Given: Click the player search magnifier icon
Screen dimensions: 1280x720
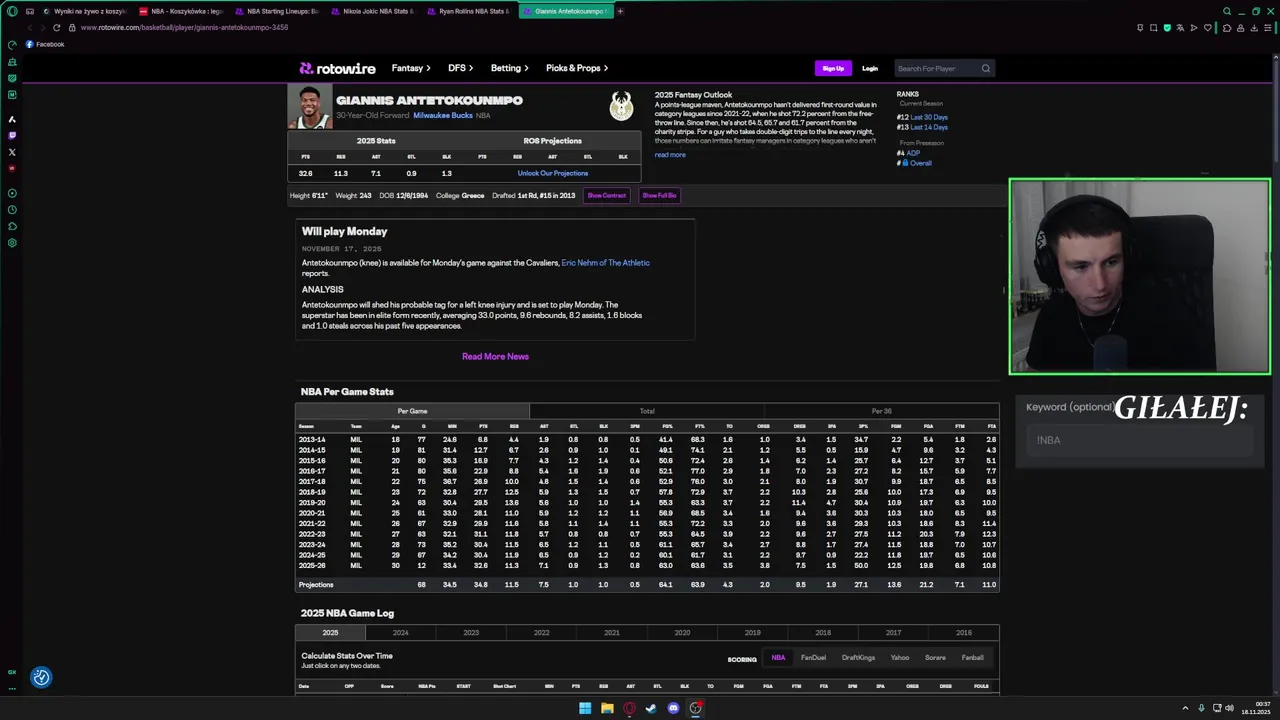Looking at the screenshot, I should 985,68.
